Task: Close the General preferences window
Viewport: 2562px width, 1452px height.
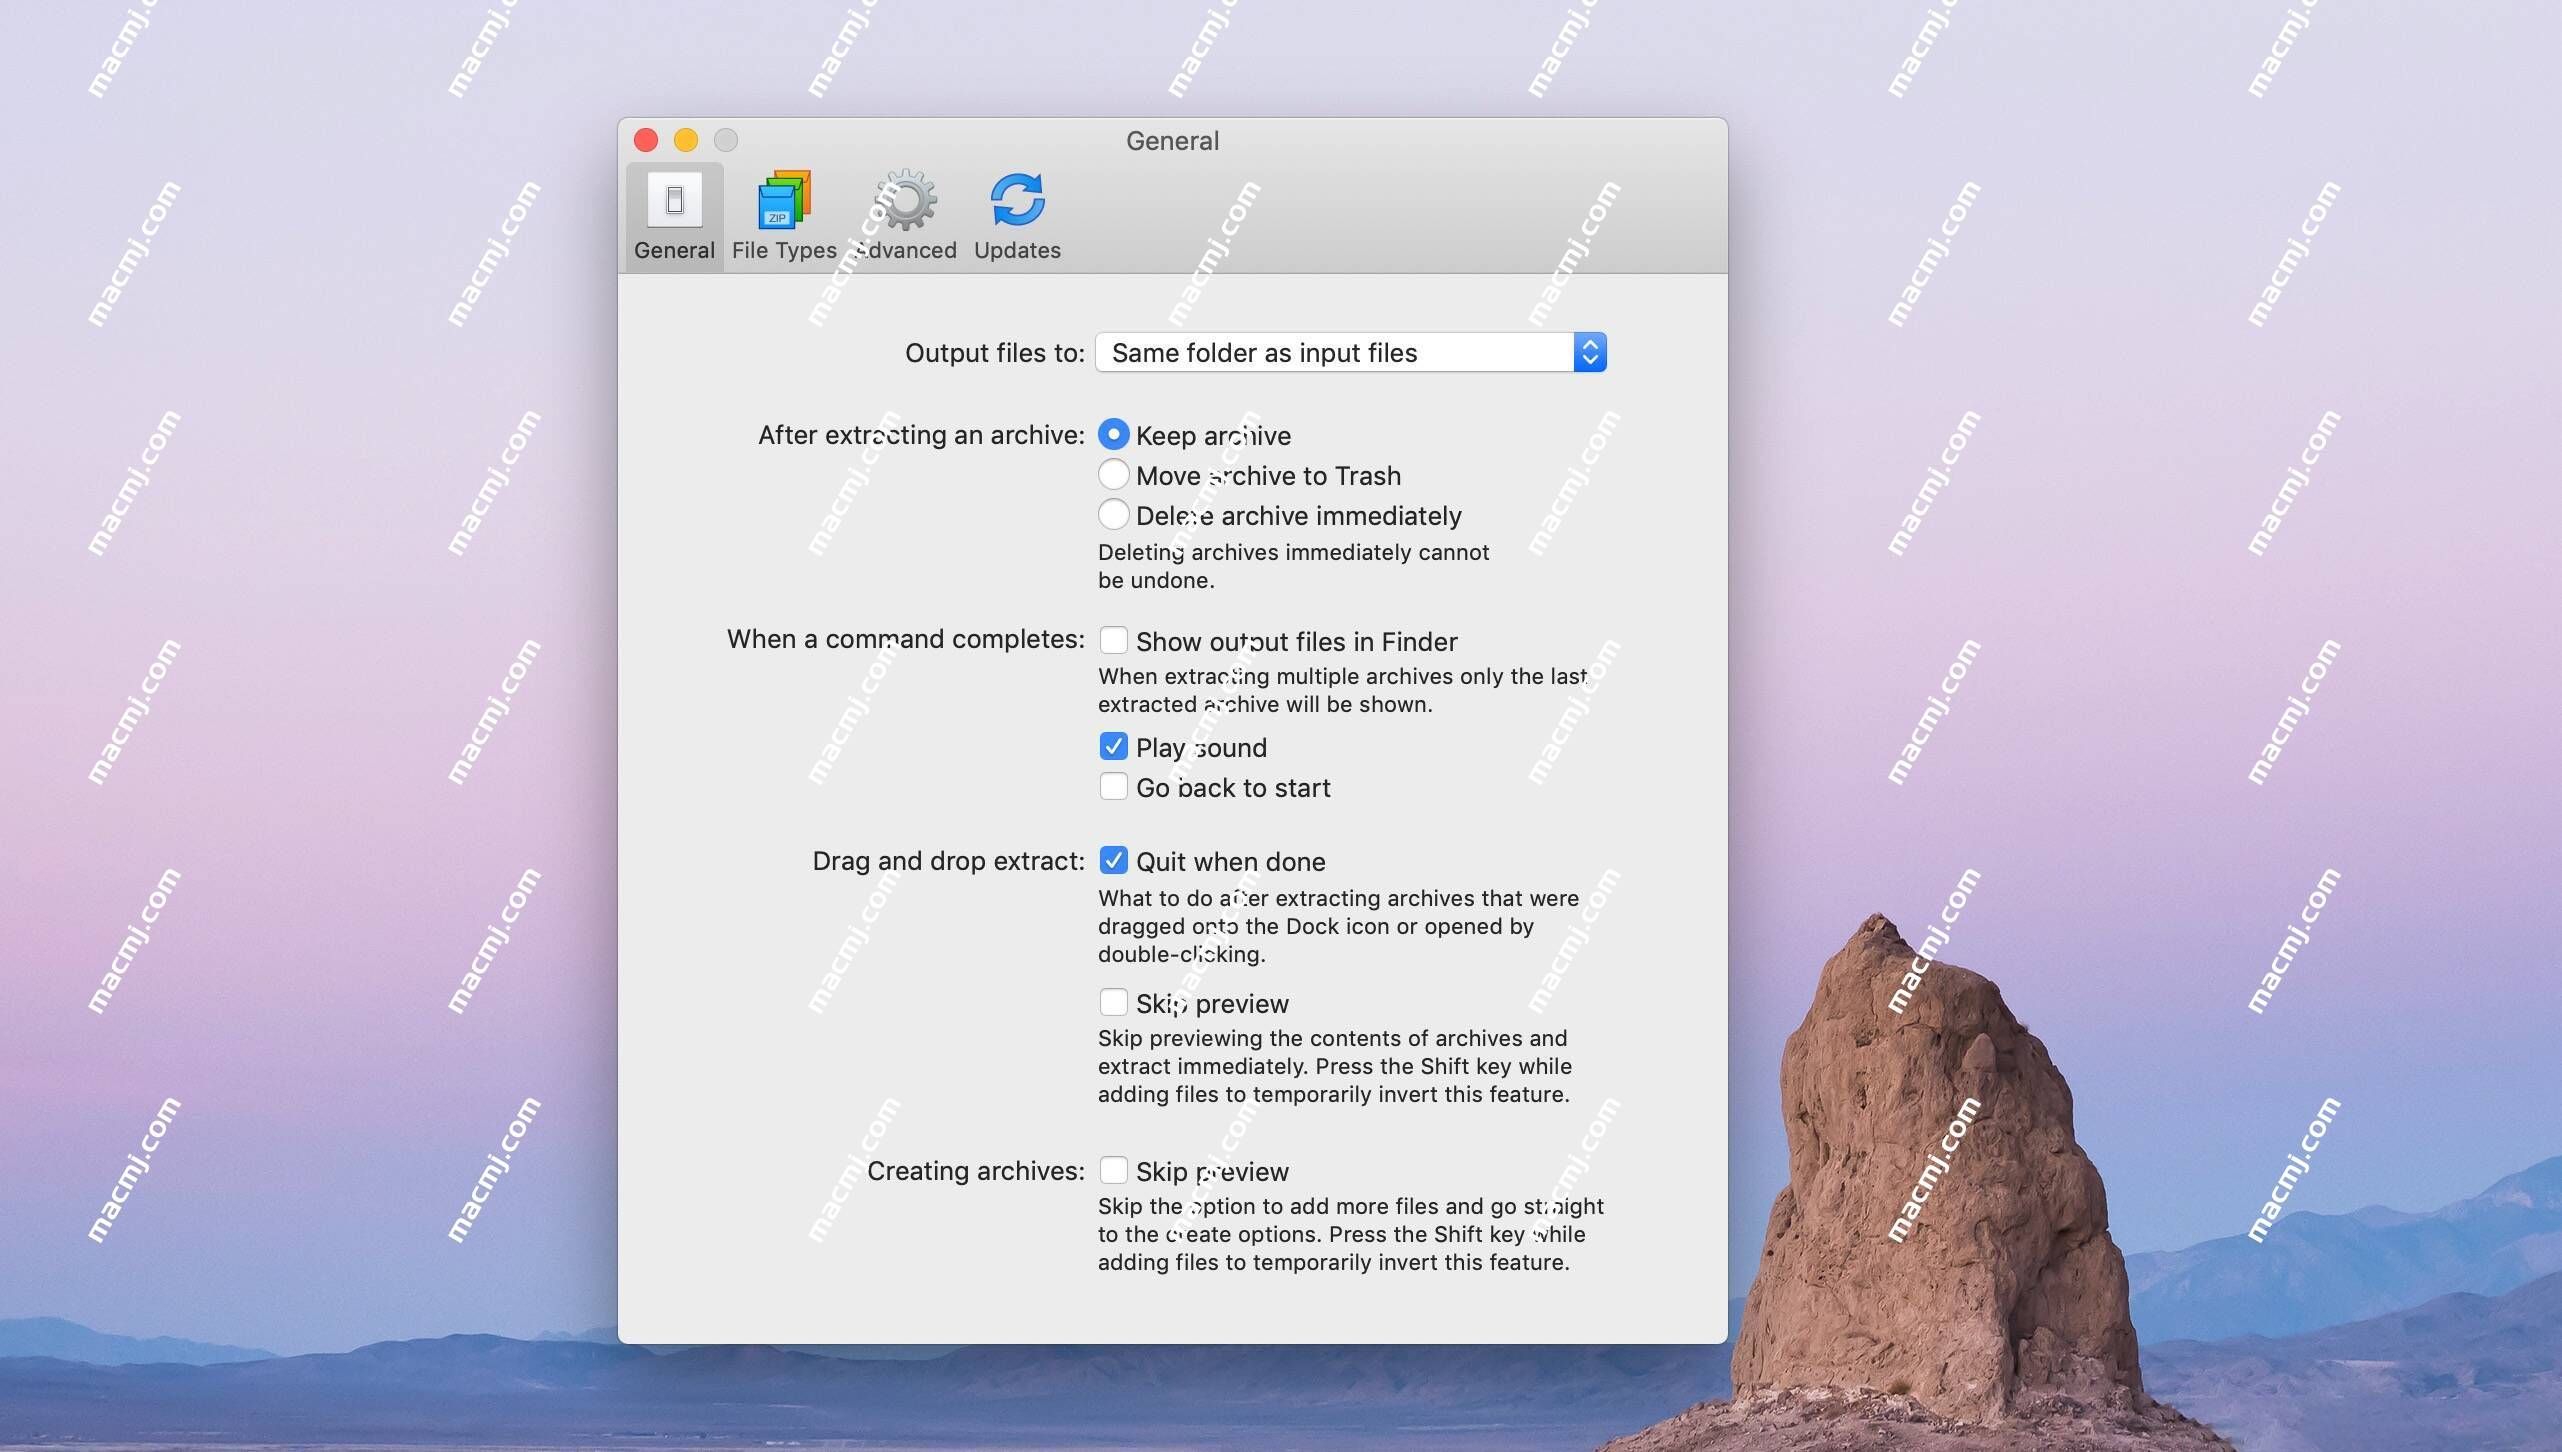Action: [x=646, y=140]
